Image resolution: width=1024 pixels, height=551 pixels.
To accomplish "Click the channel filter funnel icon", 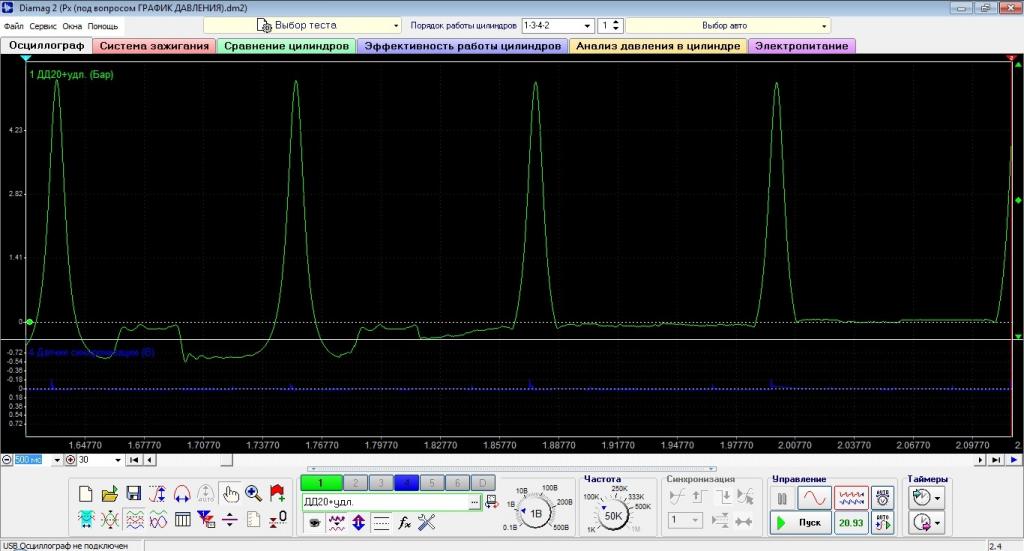I will pyautogui.click(x=206, y=520).
